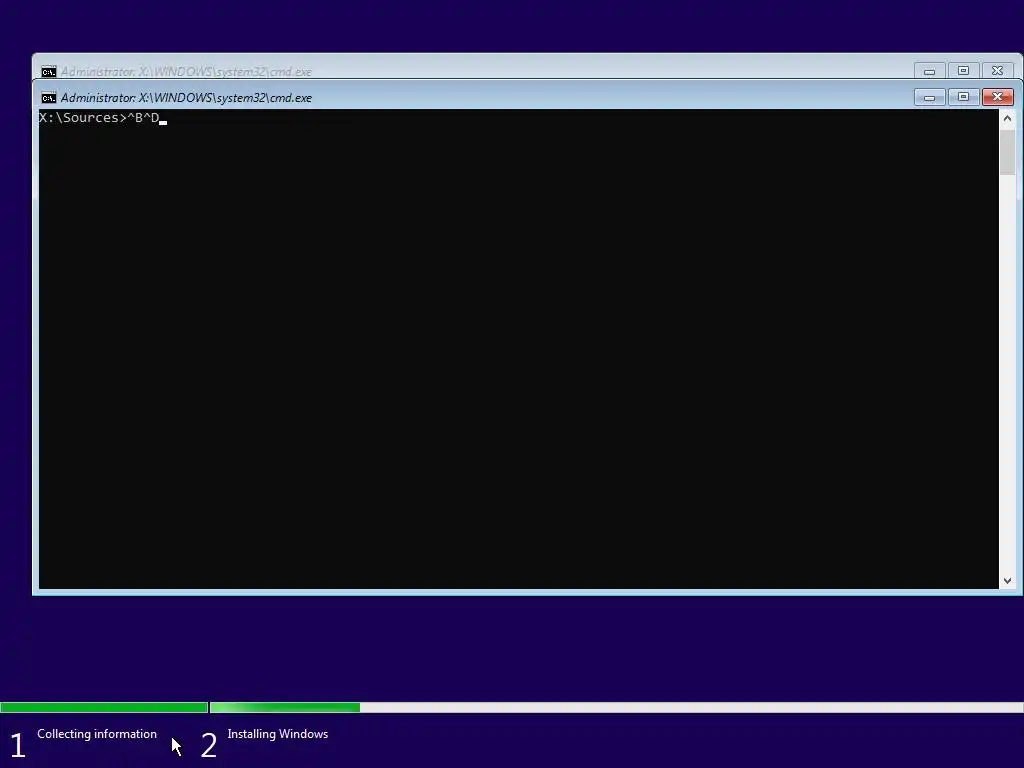Click the Installing Windows progress bar
Screen dimensions: 1024x768
point(616,707)
